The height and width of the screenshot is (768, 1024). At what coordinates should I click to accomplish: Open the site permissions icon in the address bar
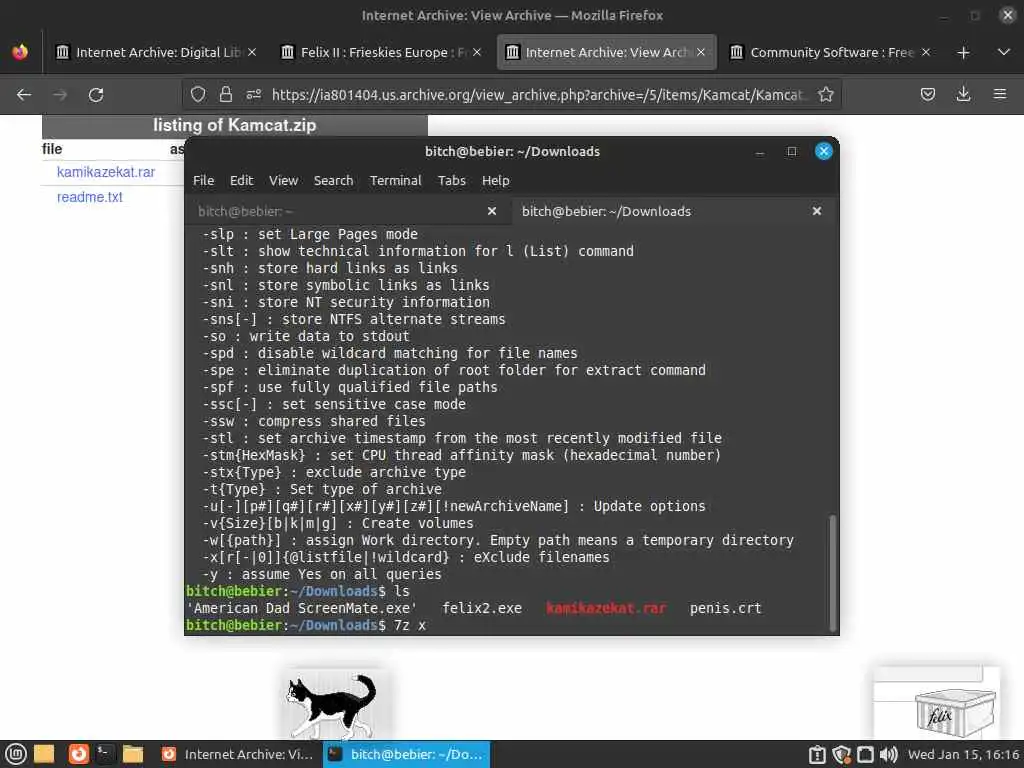coord(253,95)
